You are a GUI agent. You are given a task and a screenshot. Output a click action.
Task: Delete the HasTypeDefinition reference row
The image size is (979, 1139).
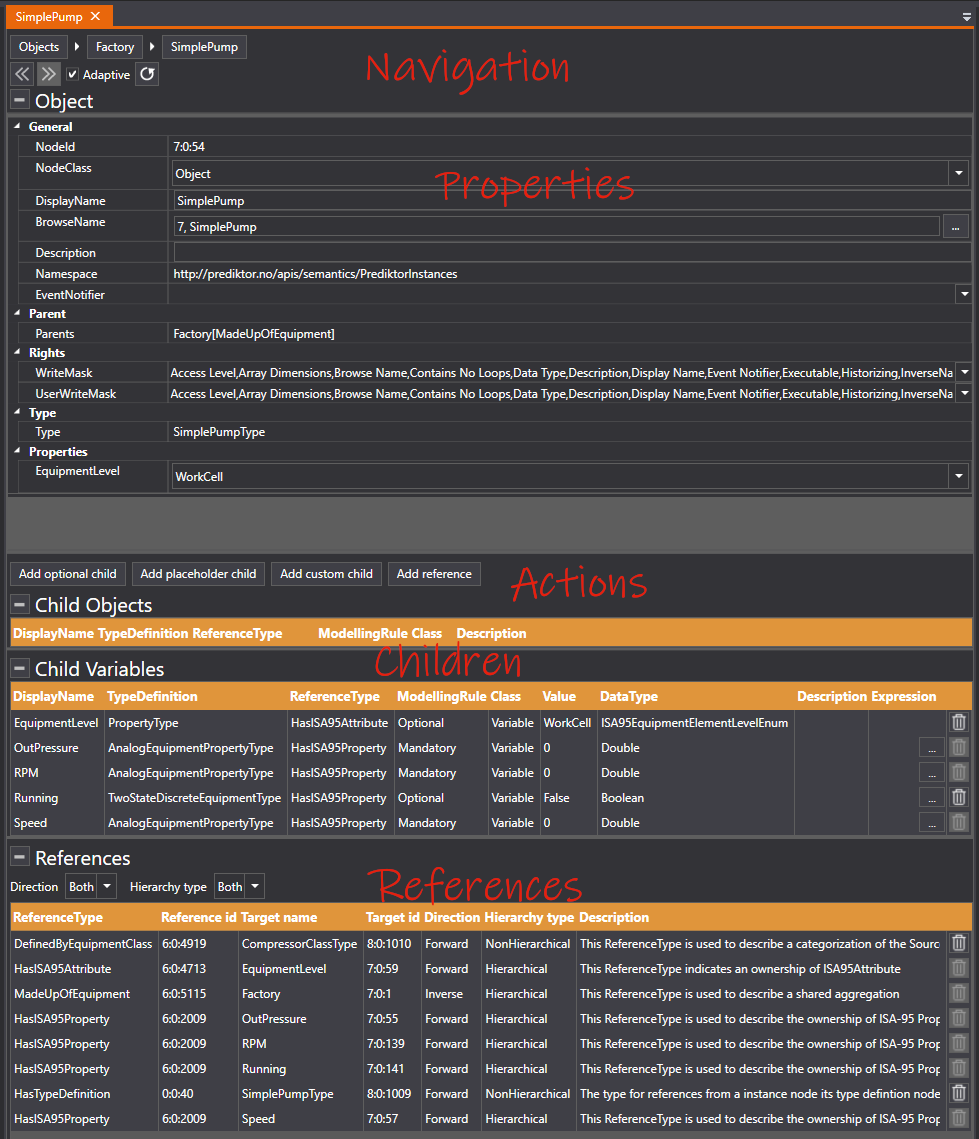958,1093
